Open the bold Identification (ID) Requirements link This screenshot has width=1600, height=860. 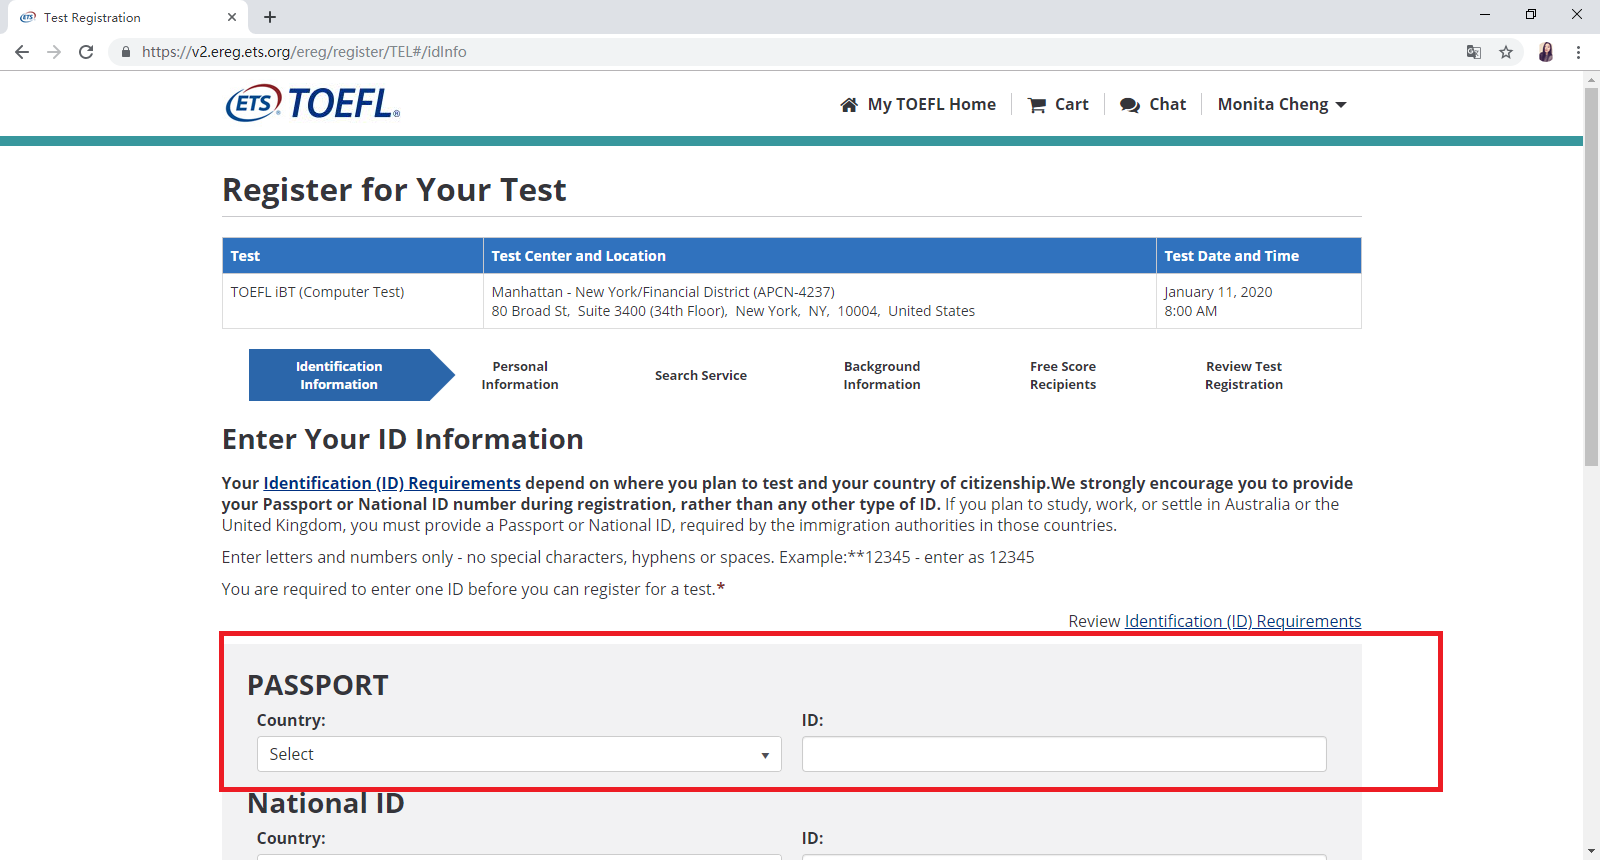pos(392,483)
